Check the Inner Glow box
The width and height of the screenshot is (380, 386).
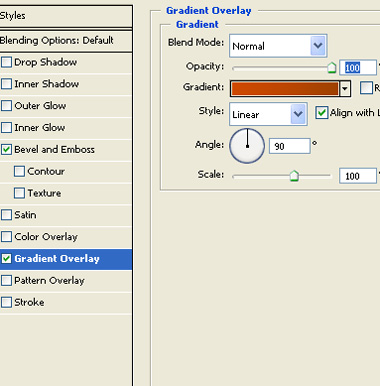6,127
